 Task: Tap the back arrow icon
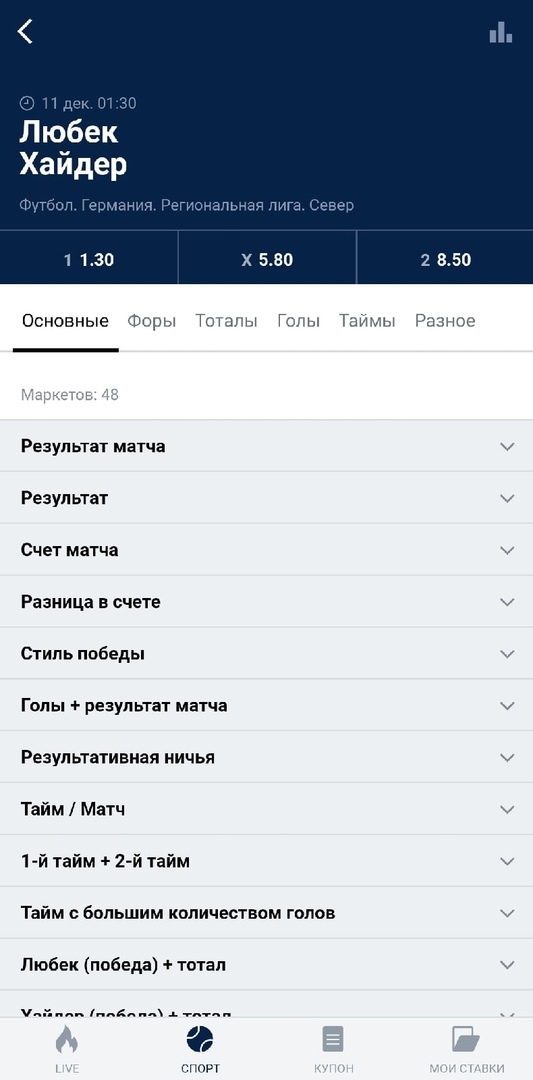(25, 32)
